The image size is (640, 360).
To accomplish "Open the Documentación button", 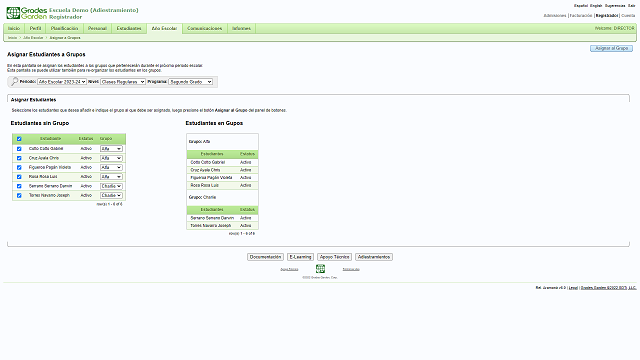I will (265, 257).
